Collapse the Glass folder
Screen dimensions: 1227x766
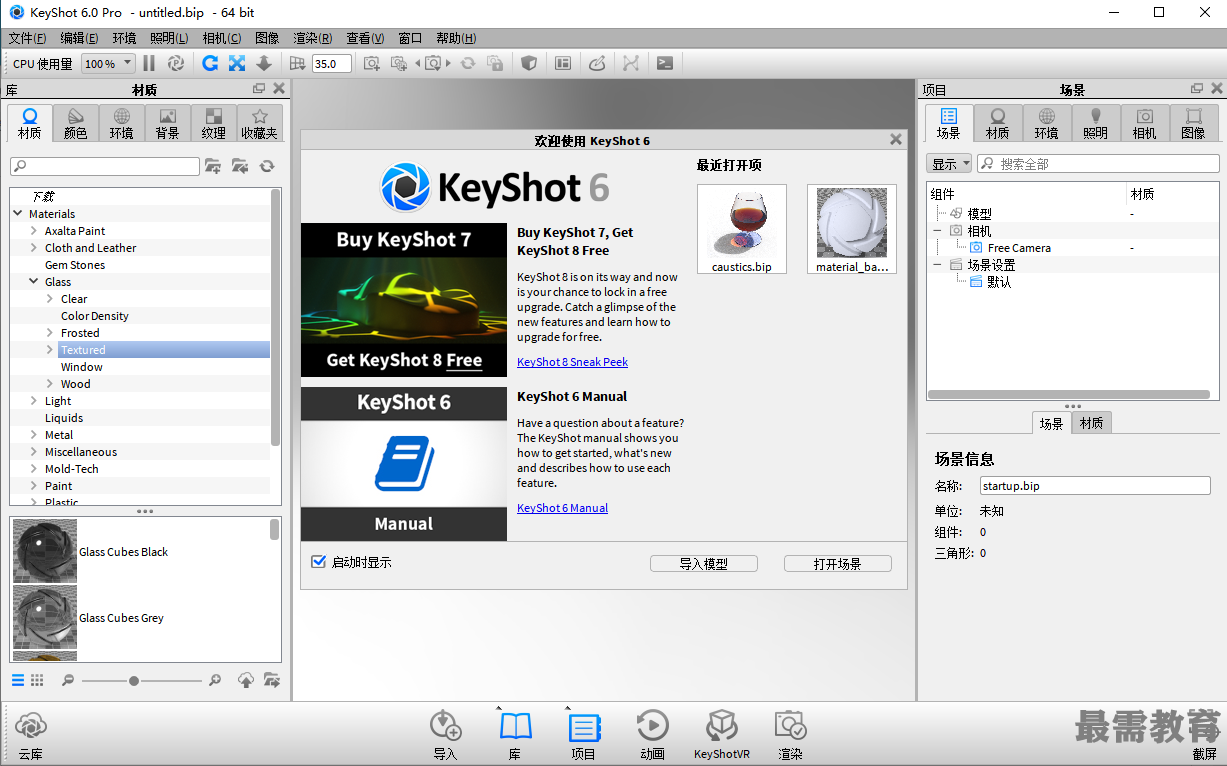click(x=34, y=281)
